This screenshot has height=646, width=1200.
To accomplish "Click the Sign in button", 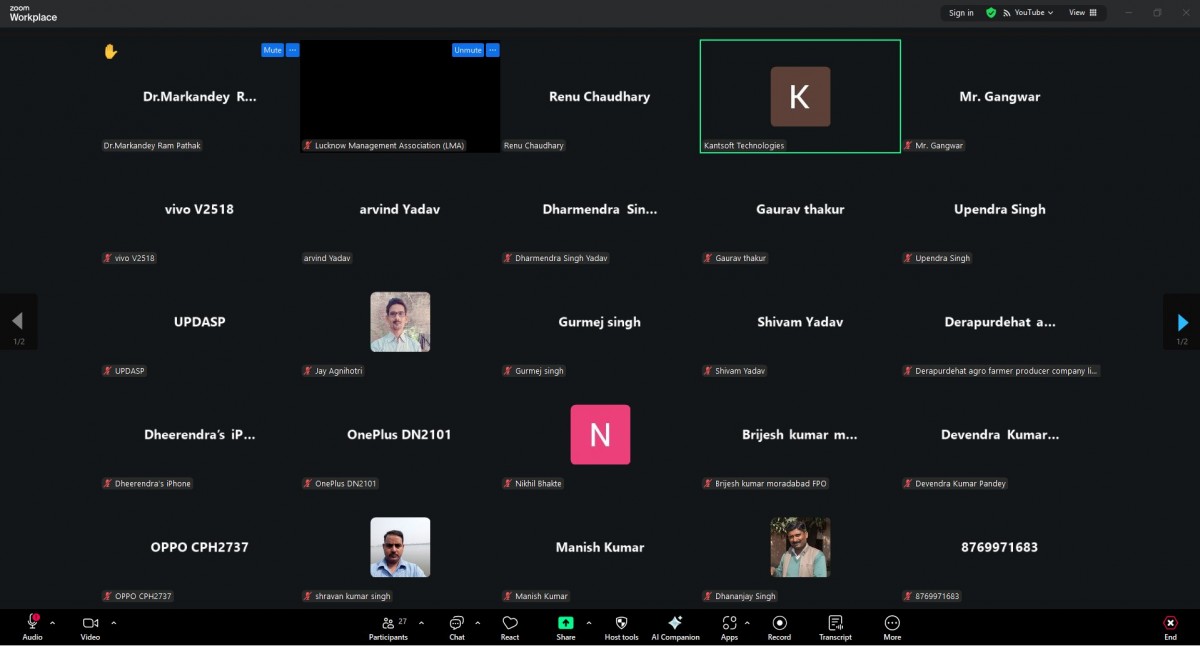I will point(961,13).
